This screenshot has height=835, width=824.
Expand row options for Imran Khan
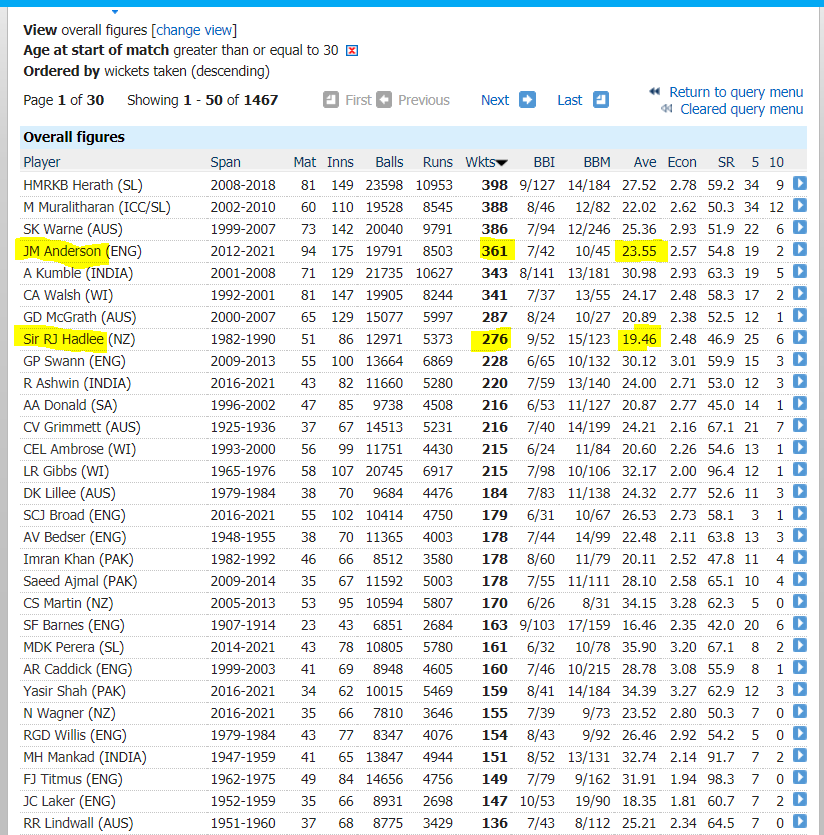pyautogui.click(x=800, y=559)
